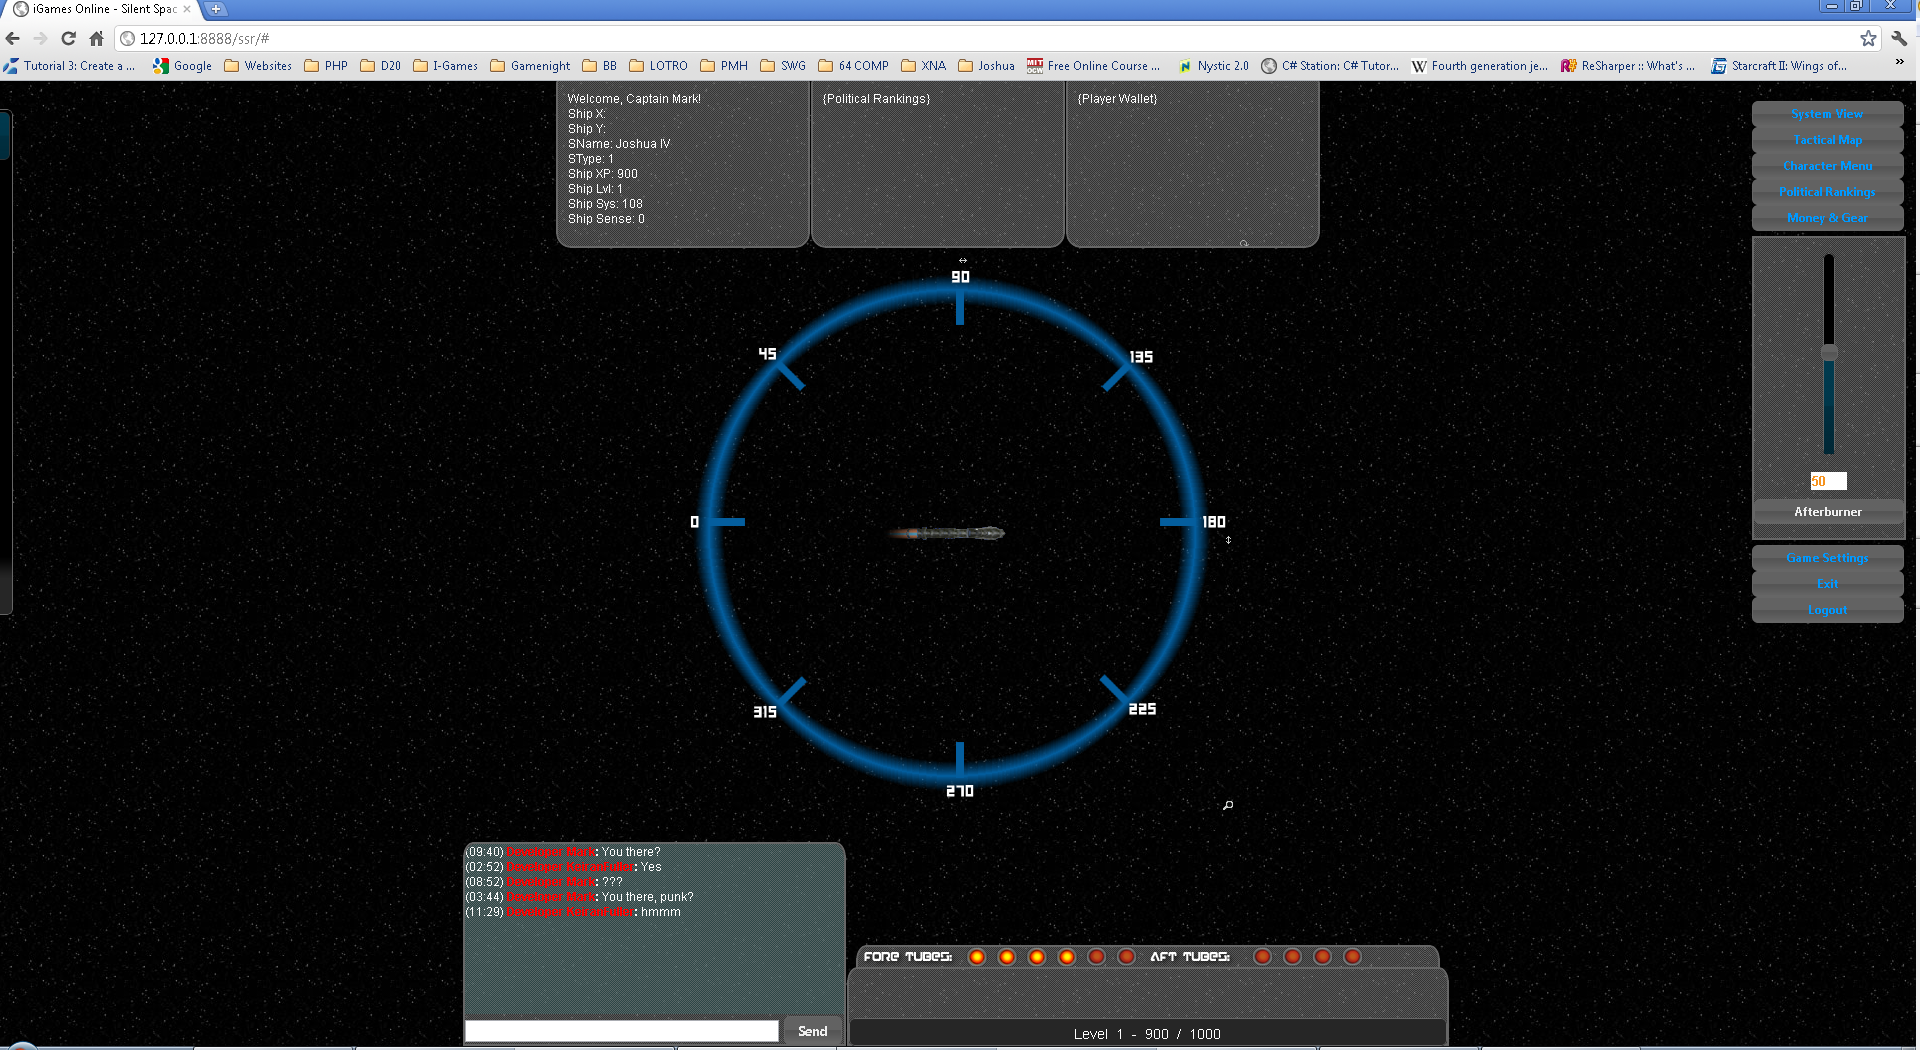Fire the first fore tube
Viewport: 1920px width, 1050px height.
[977, 957]
